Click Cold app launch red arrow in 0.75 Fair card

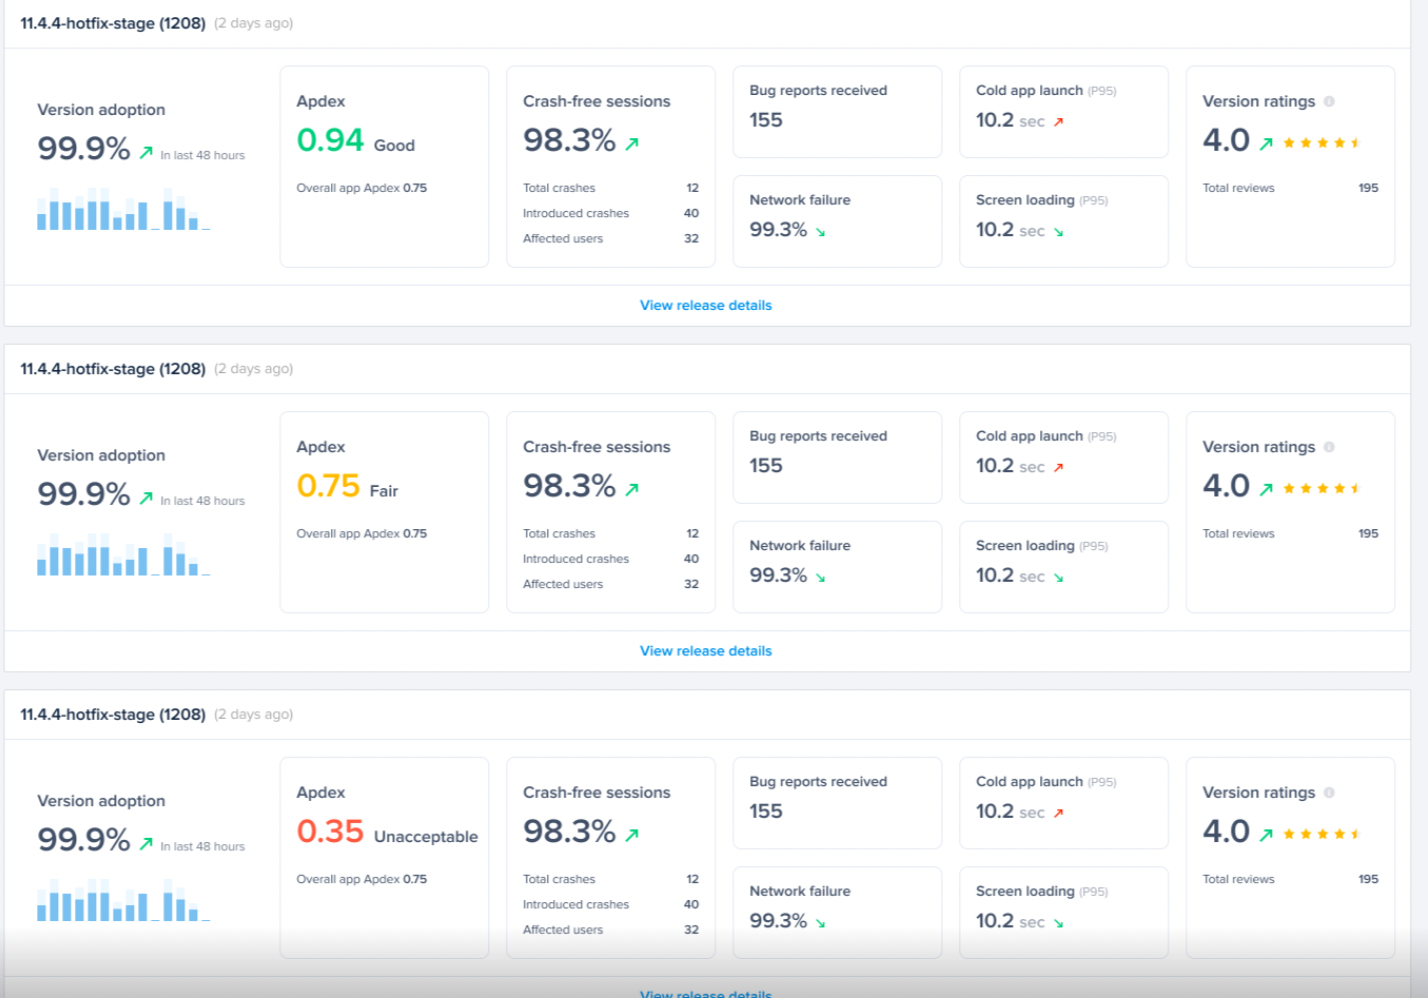(1058, 467)
